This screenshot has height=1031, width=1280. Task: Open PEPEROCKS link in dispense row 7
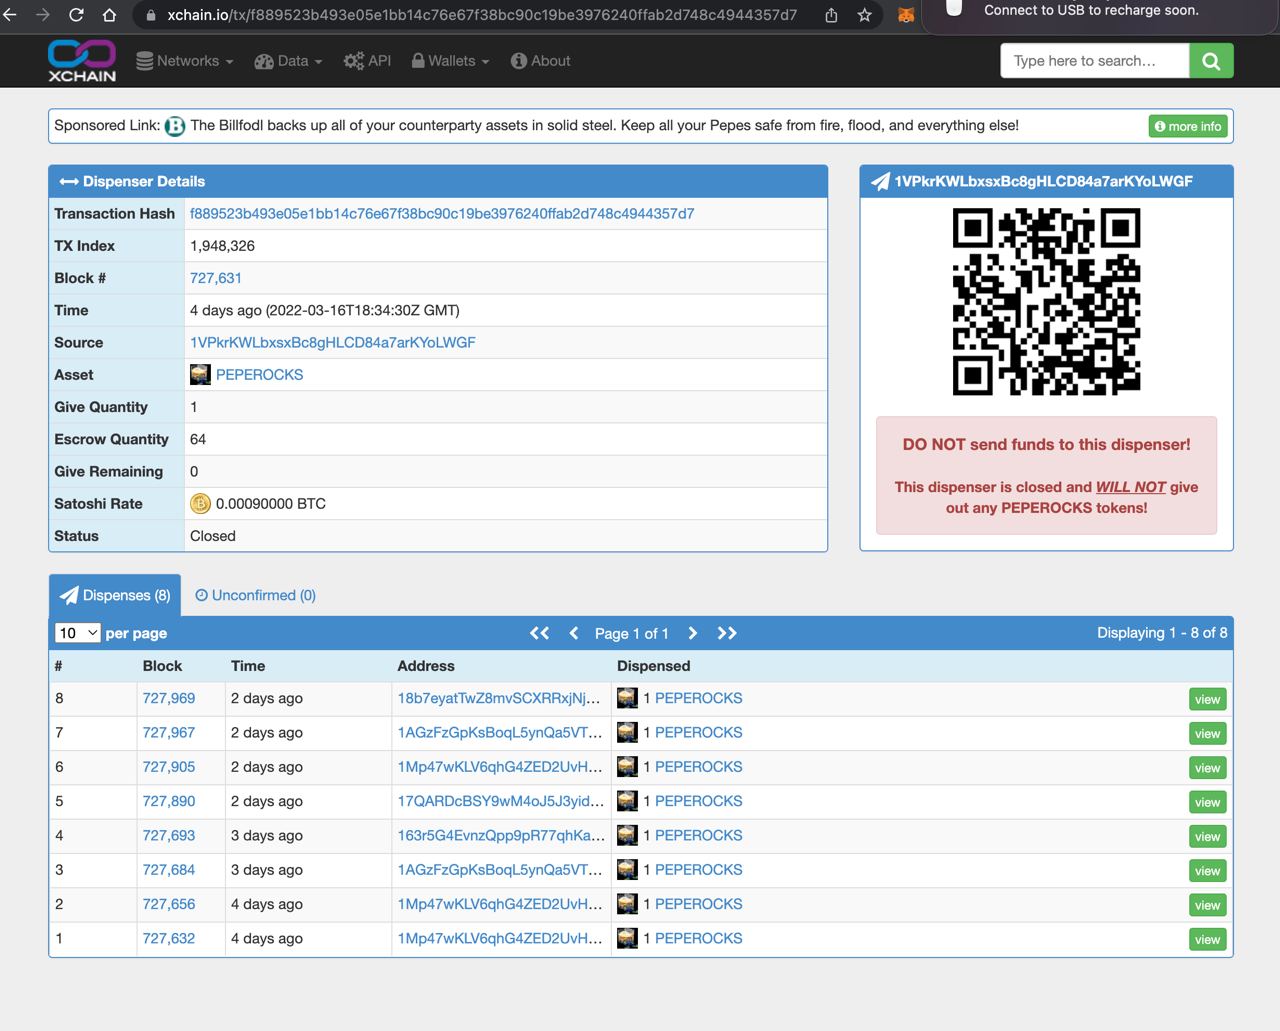point(698,733)
